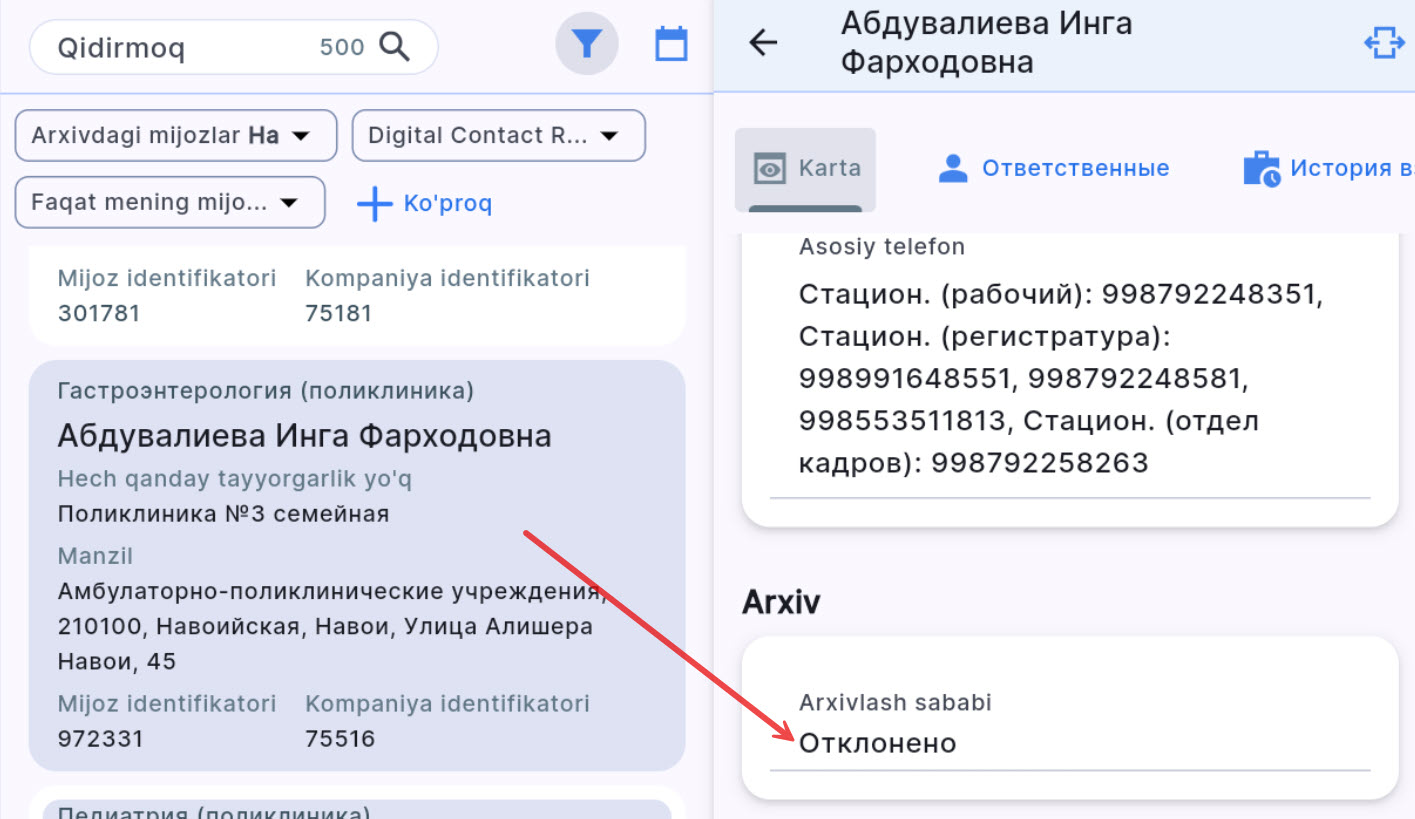
Task: Toggle the funnel filter icon
Action: tap(587, 45)
